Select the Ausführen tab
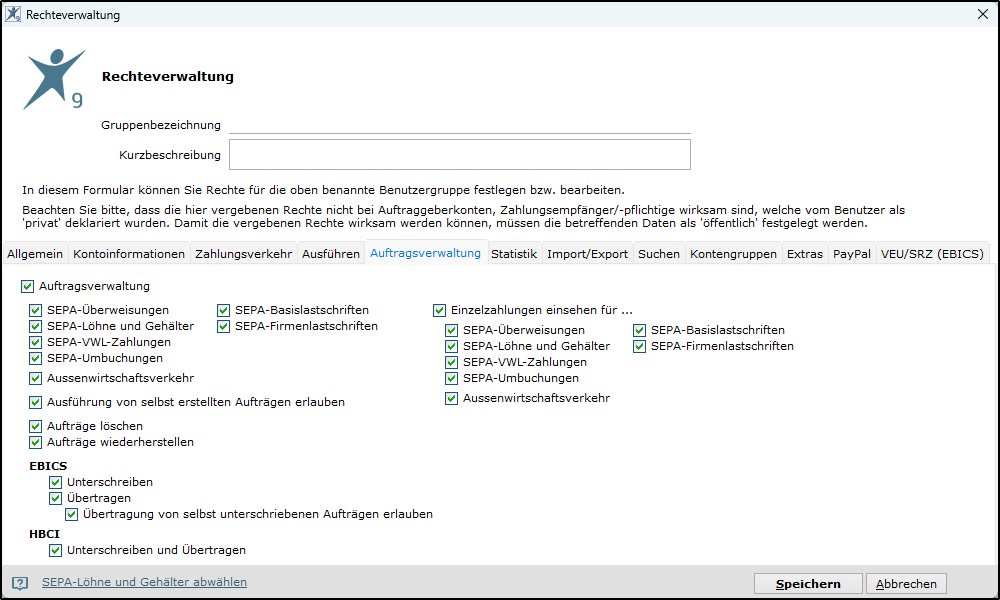1000x600 pixels. 331,254
